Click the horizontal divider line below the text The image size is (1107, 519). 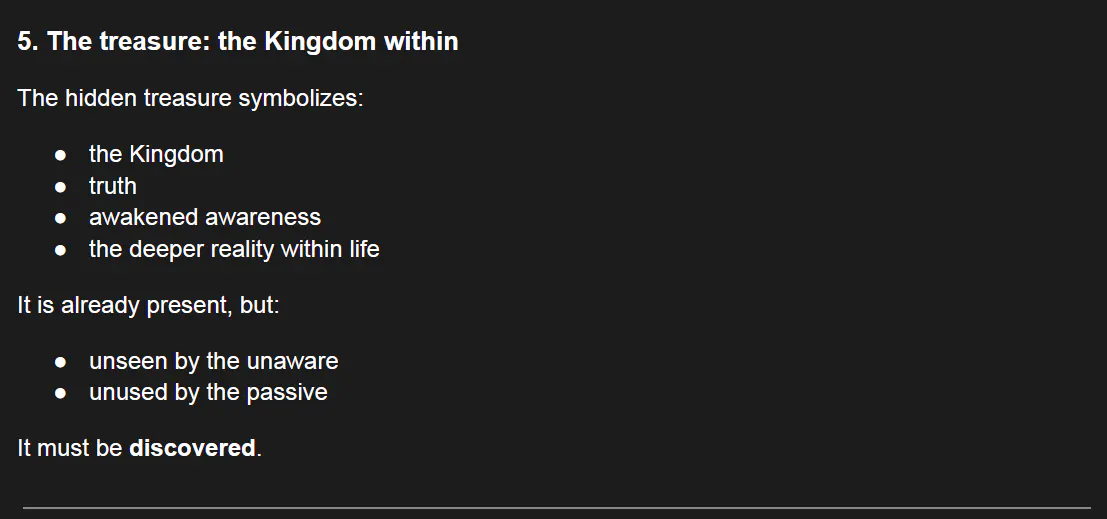(x=556, y=508)
